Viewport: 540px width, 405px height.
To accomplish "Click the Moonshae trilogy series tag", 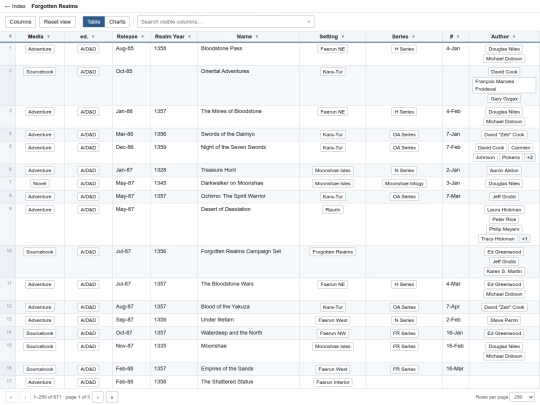I will point(404,184).
